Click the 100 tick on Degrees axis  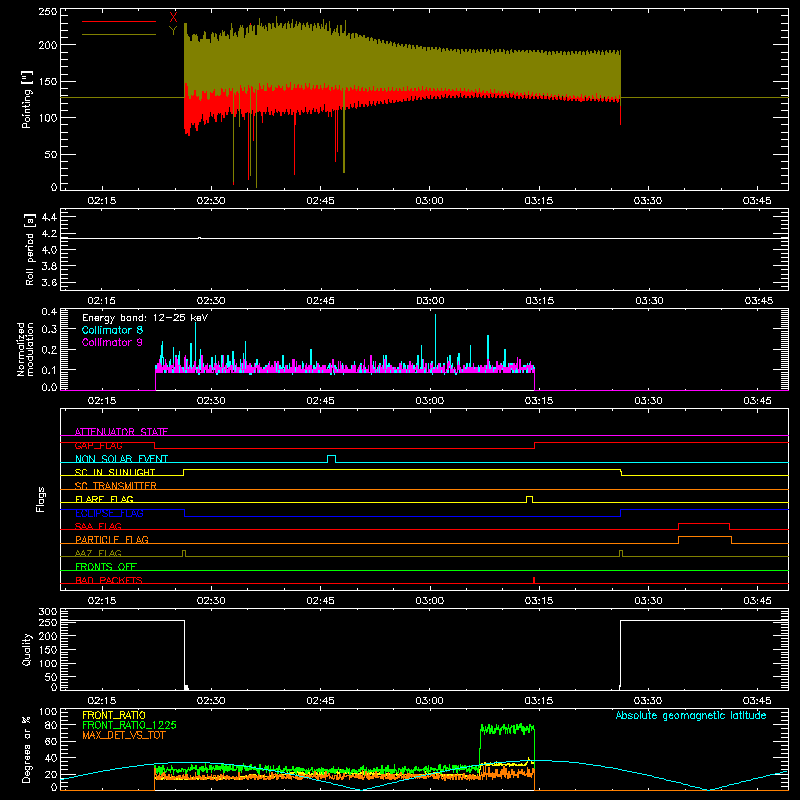tap(47, 712)
